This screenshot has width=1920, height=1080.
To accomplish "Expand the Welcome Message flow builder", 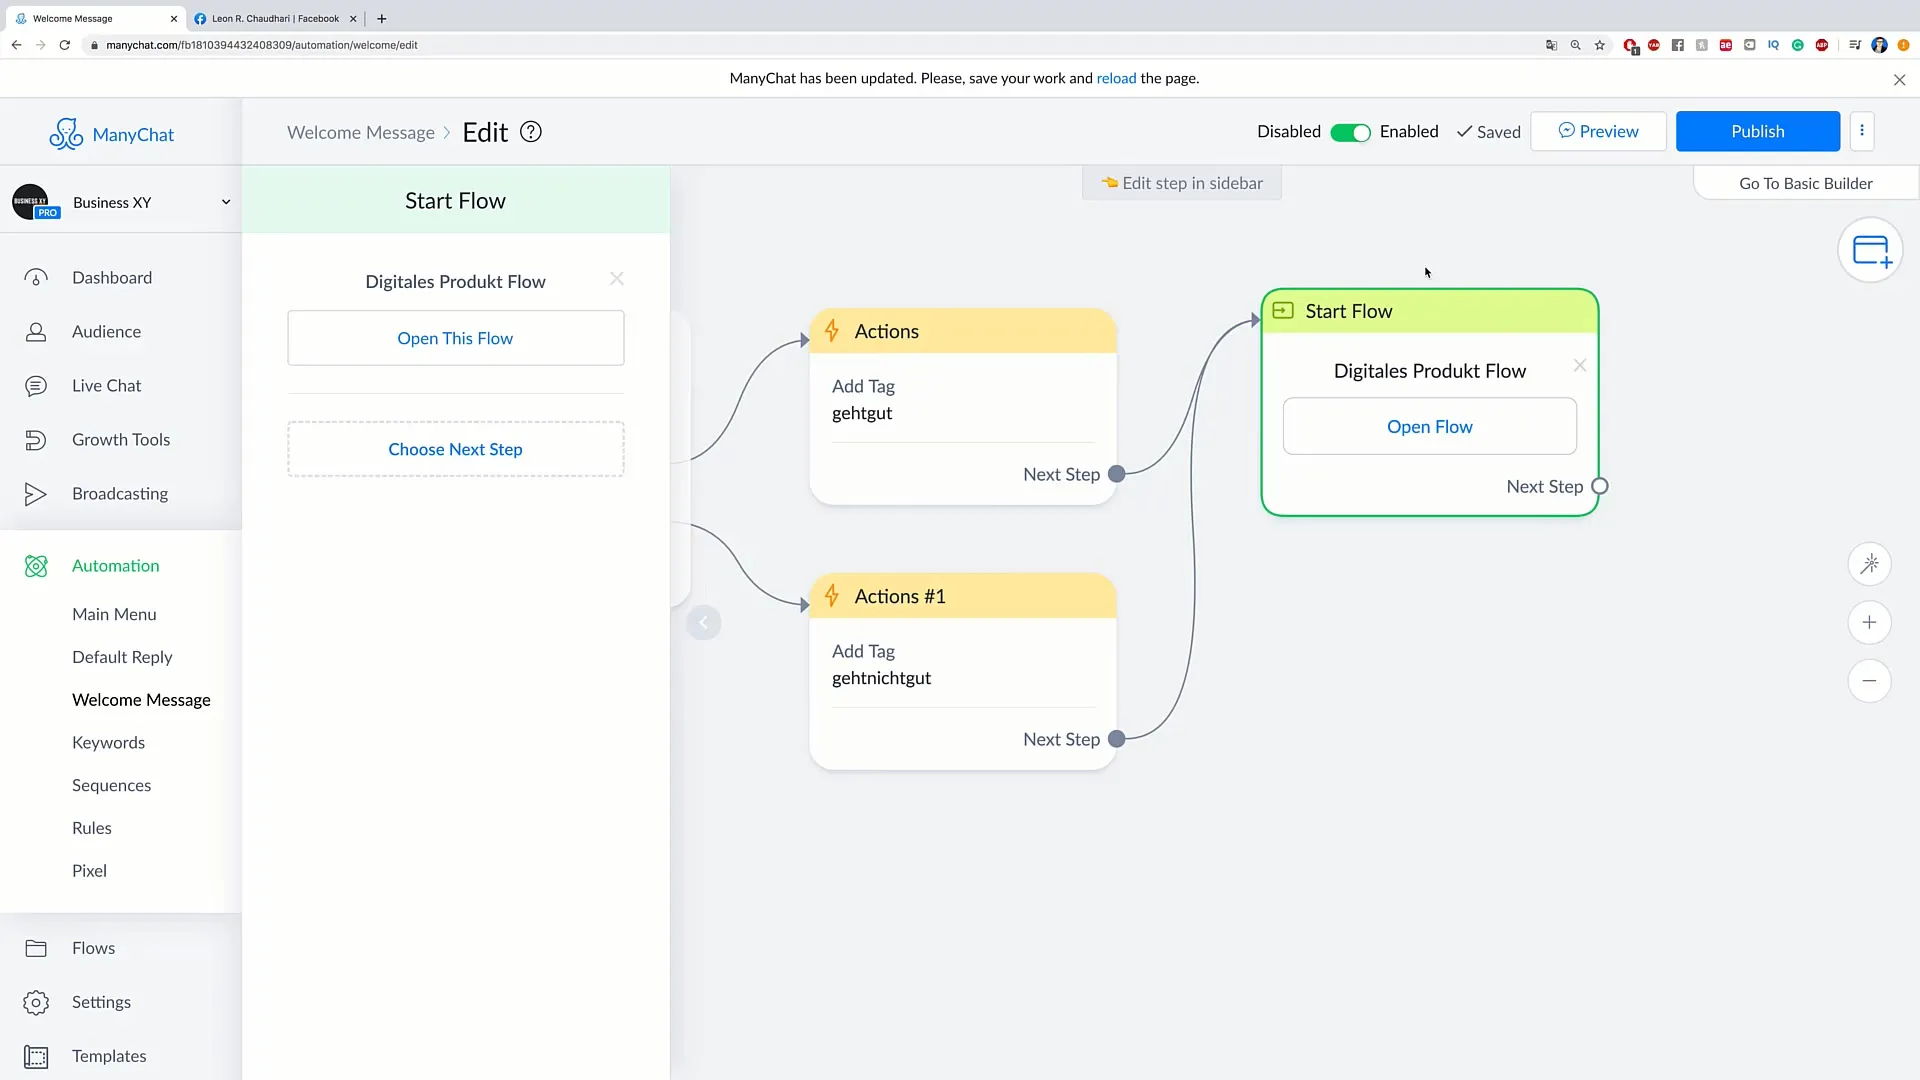I will (x=702, y=622).
